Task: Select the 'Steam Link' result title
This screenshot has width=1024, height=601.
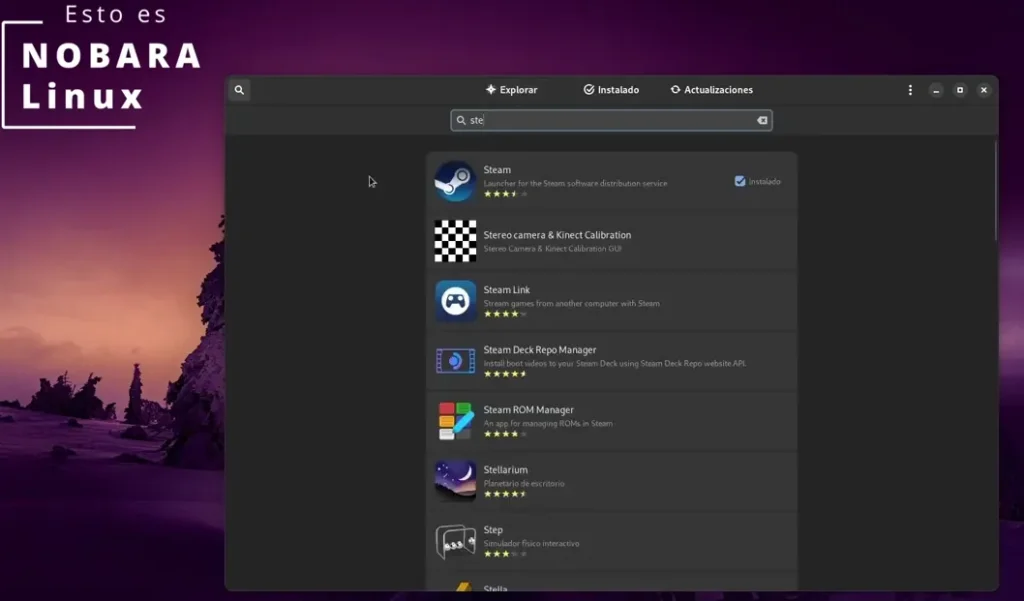Action: pos(507,290)
